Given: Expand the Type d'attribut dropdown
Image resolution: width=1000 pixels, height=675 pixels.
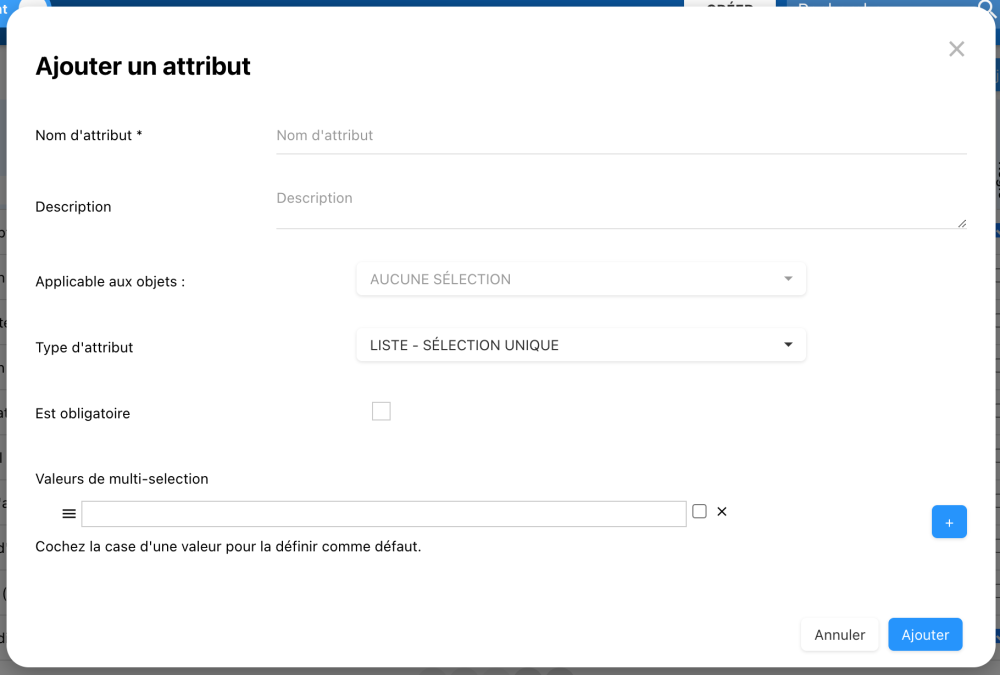Looking at the screenshot, I should click(581, 345).
